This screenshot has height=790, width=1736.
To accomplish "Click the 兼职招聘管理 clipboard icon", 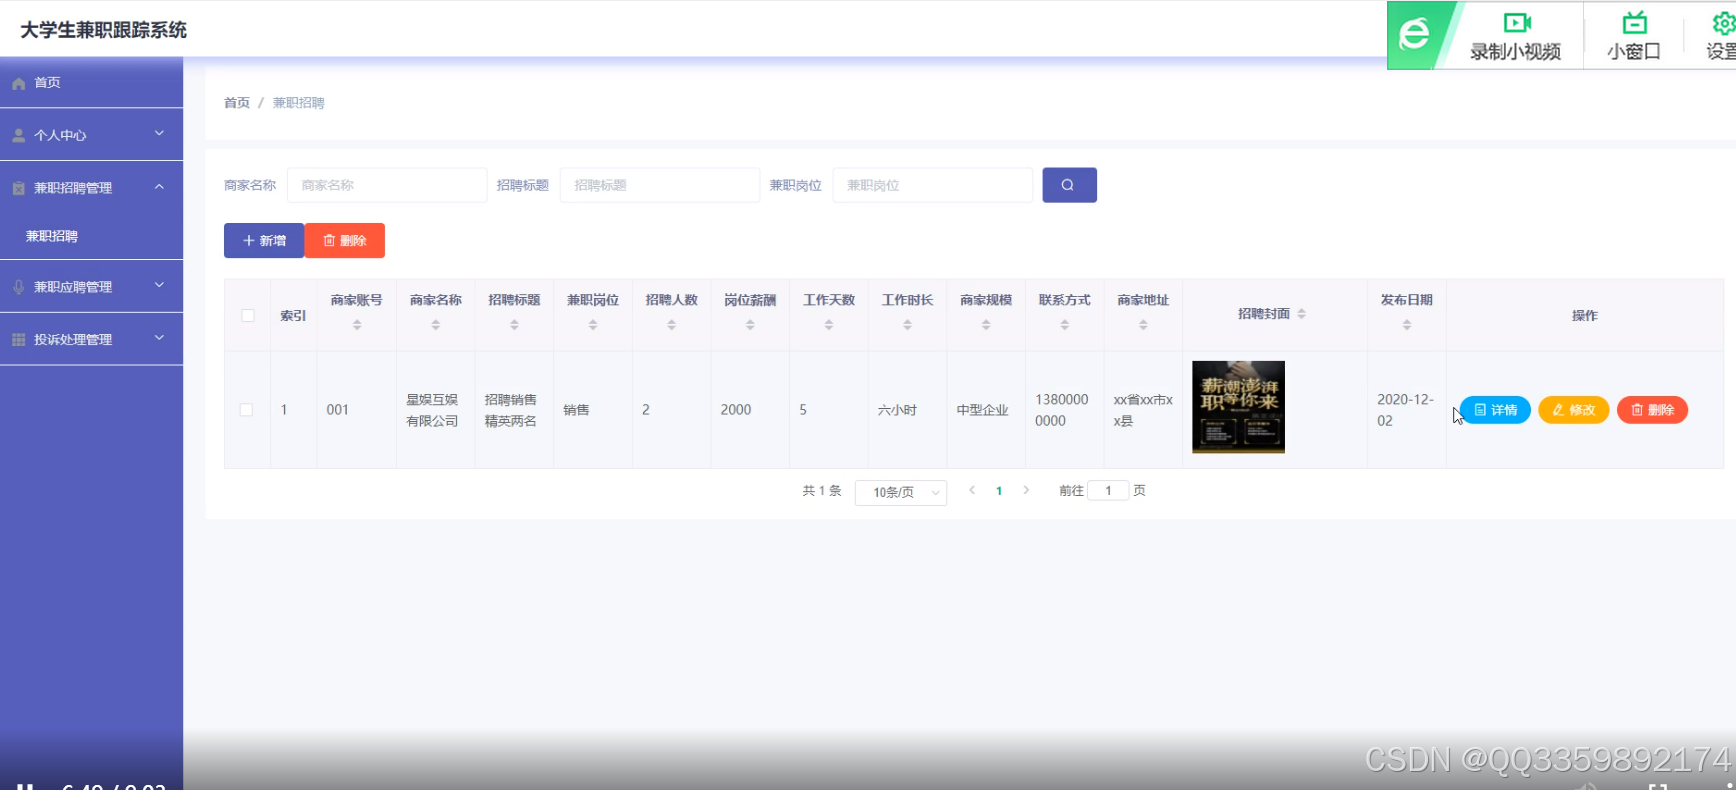I will coord(19,188).
